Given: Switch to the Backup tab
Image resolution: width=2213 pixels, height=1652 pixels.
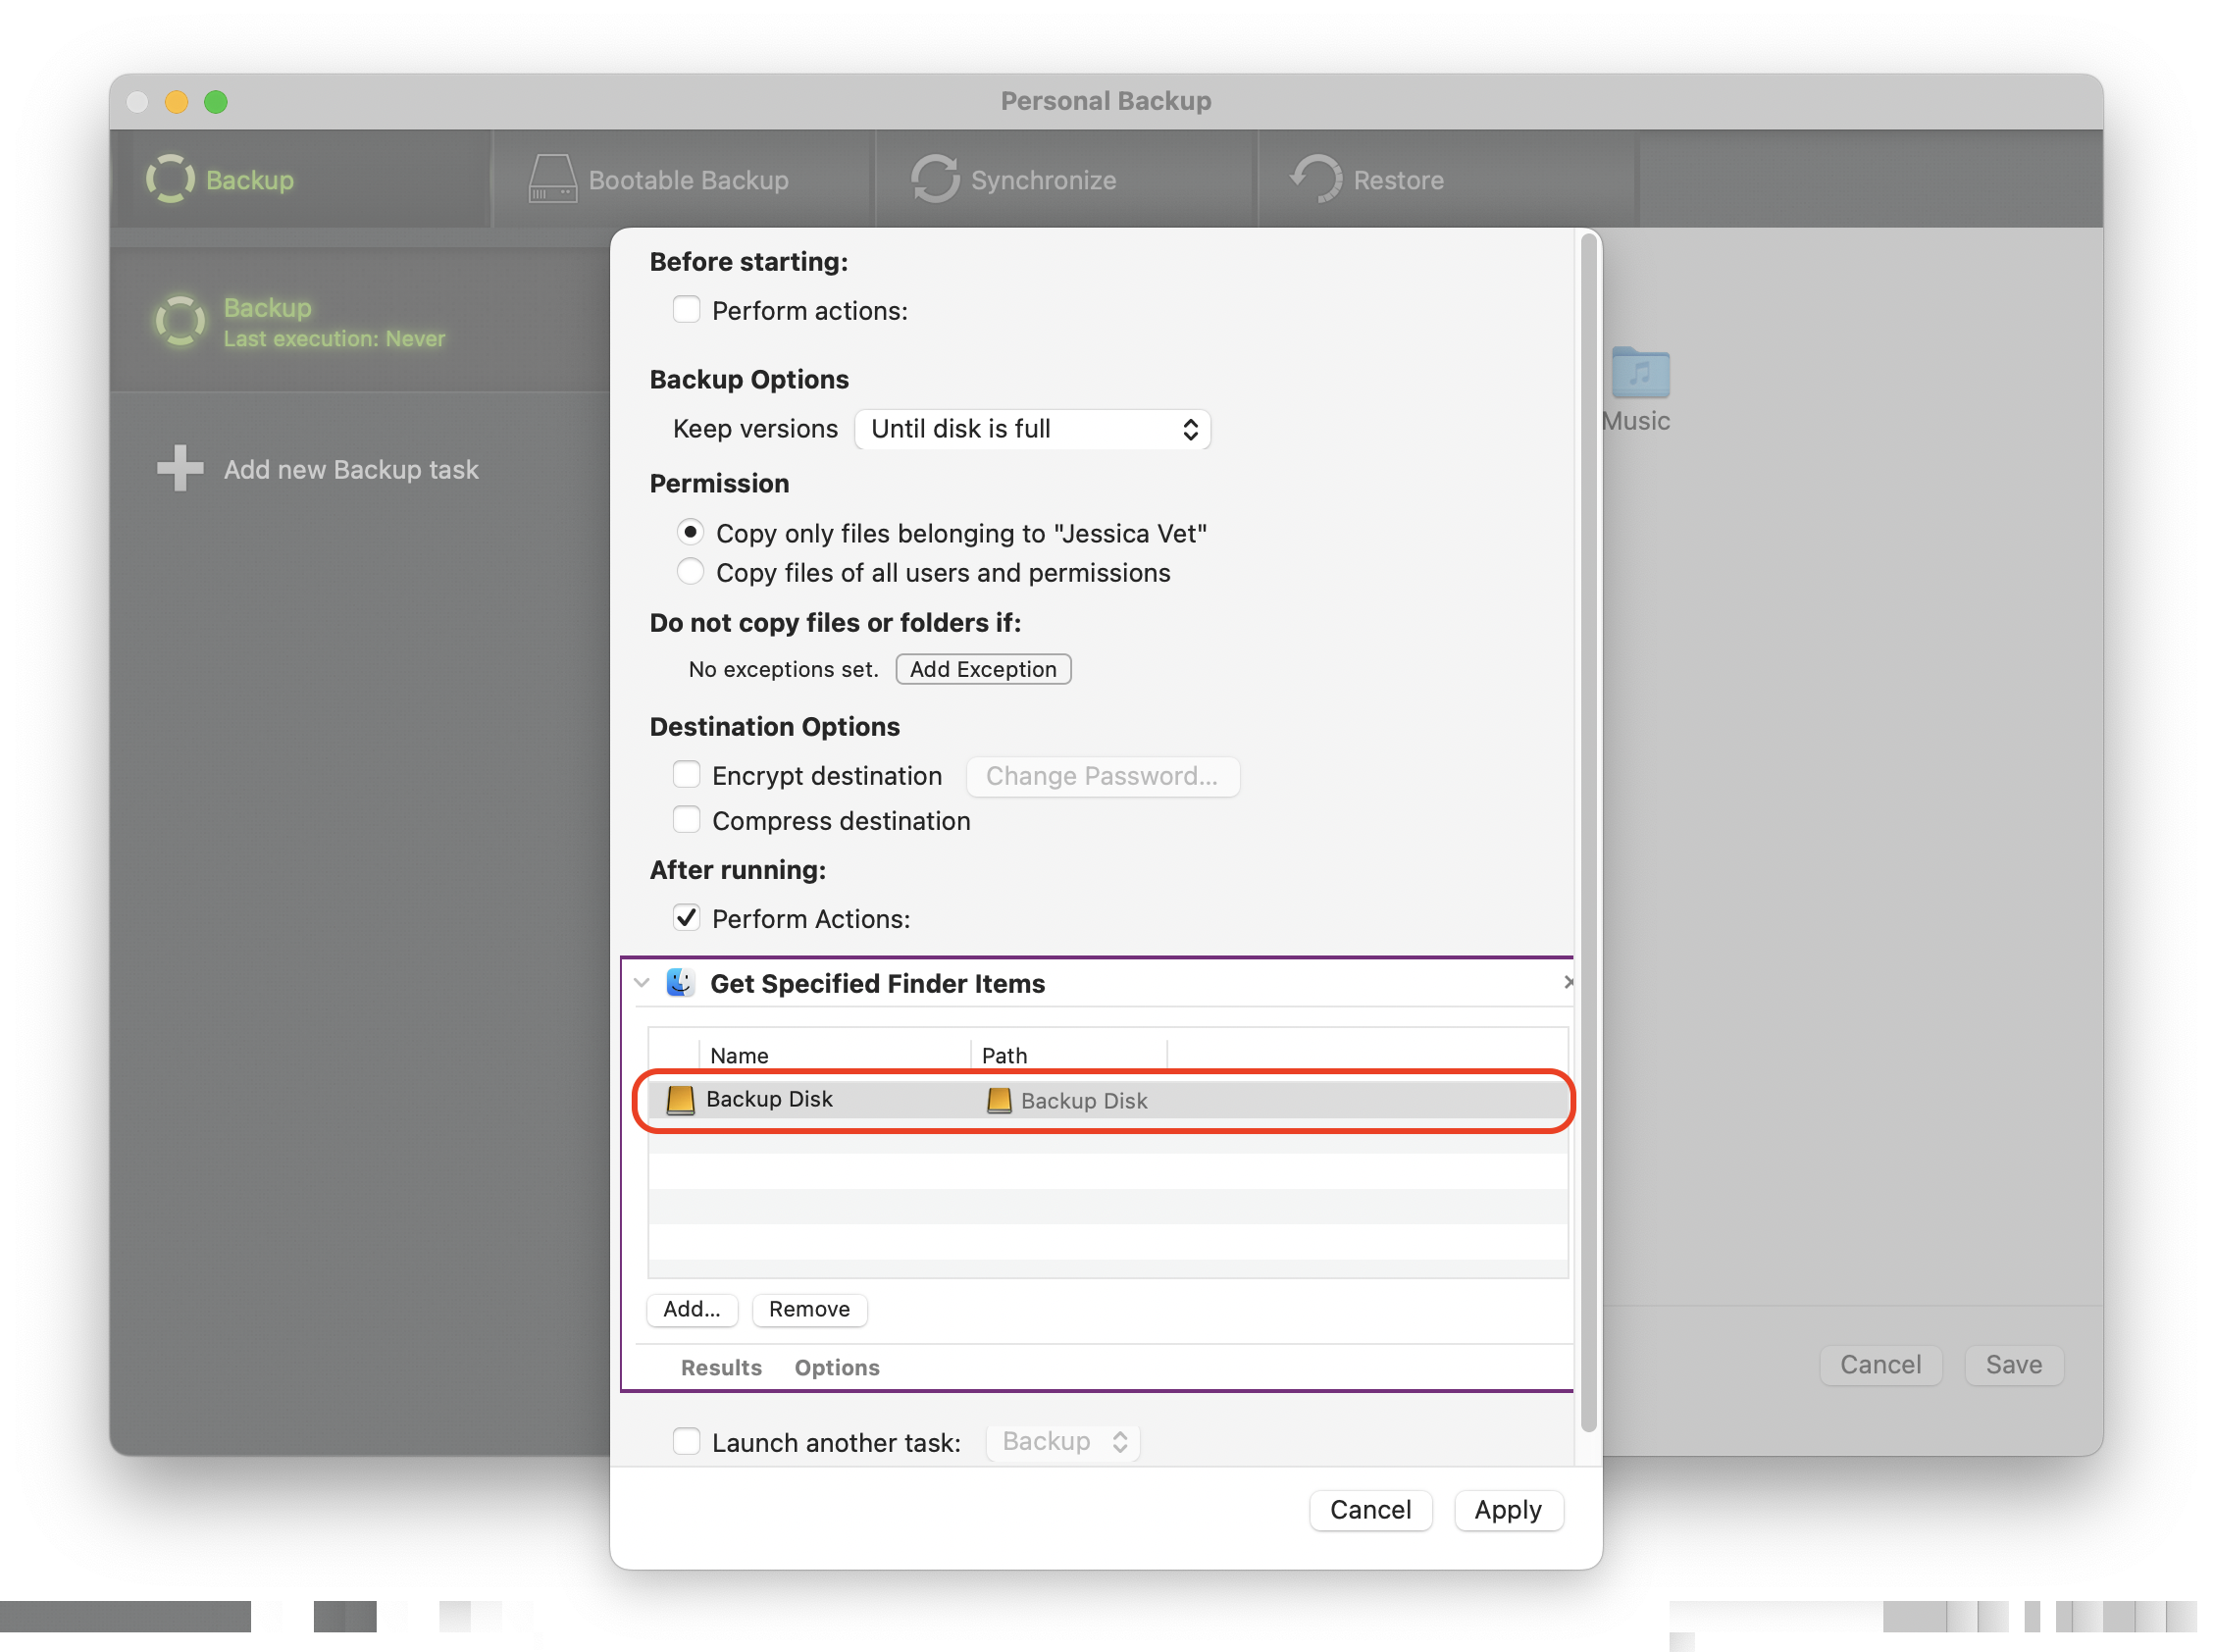Looking at the screenshot, I should pos(303,179).
